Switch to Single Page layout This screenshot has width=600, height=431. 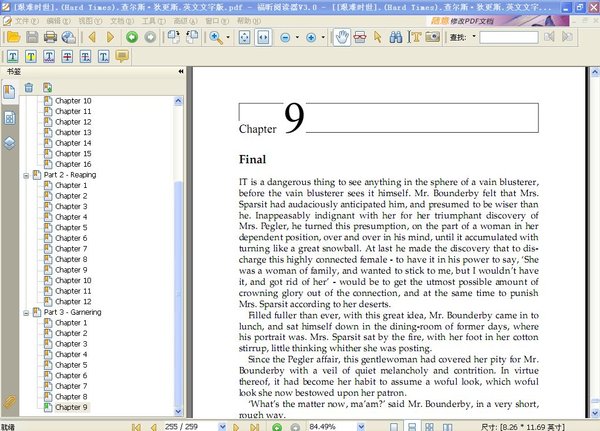[x=394, y=427]
